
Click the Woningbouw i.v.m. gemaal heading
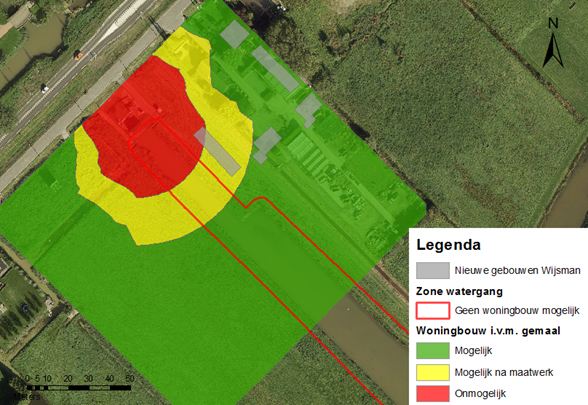click(x=488, y=331)
